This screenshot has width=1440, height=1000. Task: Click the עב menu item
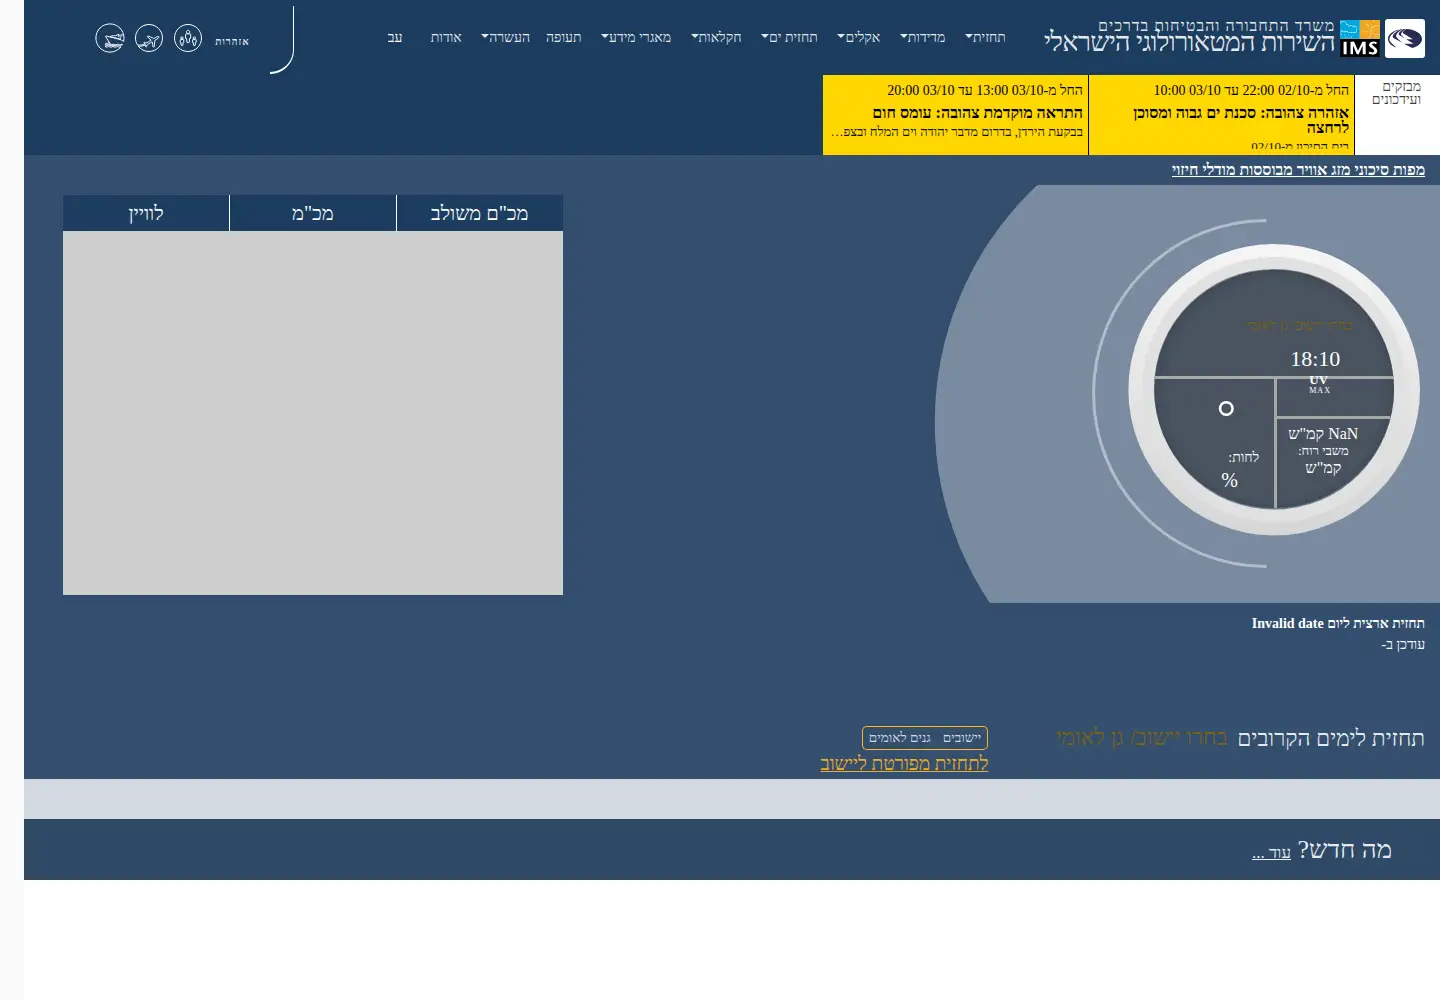[395, 37]
